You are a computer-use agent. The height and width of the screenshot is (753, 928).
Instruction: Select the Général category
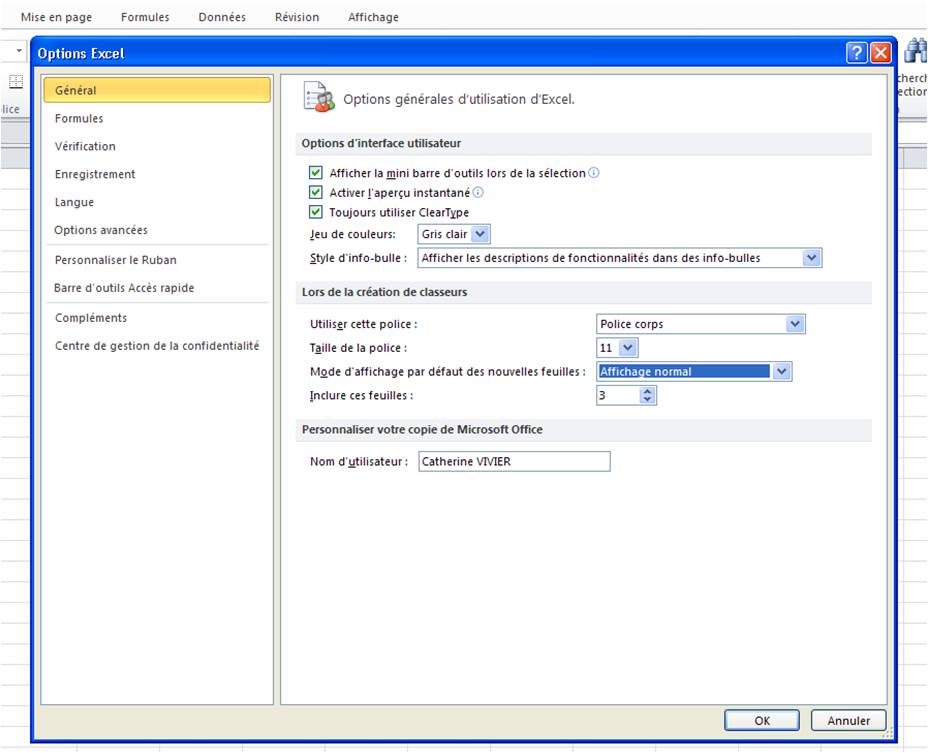pos(157,90)
